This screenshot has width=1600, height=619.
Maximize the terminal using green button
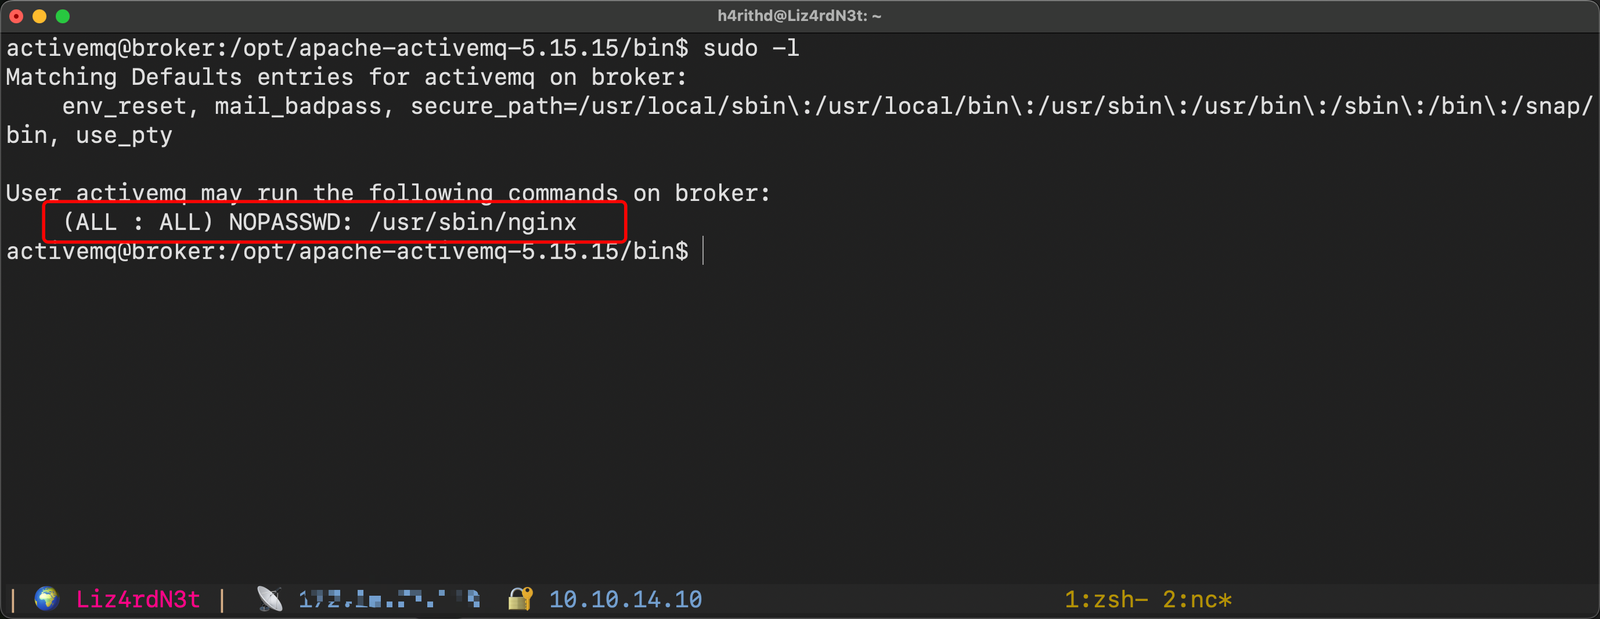click(x=62, y=16)
